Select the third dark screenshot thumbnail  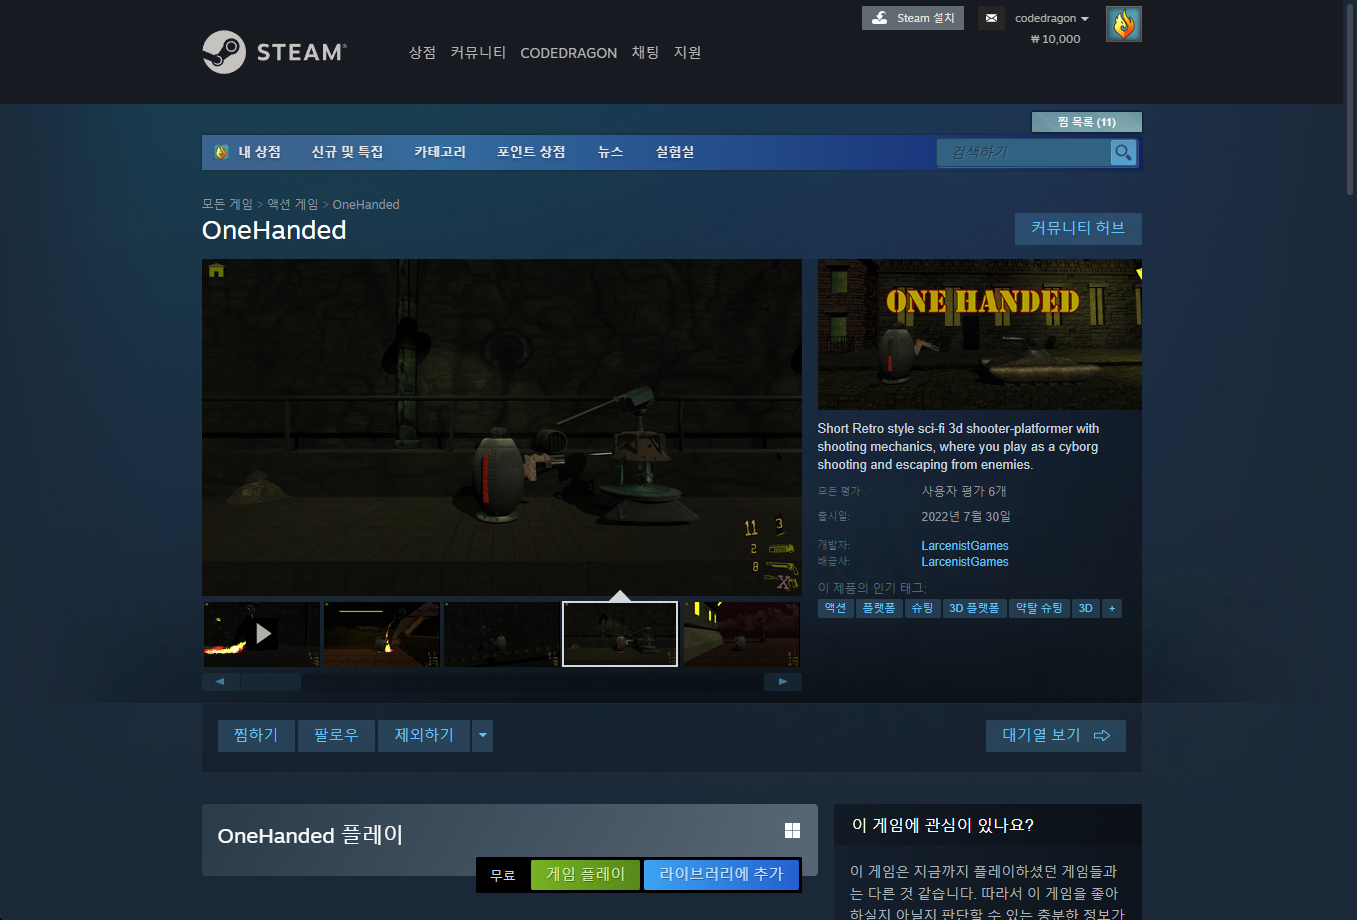501,634
